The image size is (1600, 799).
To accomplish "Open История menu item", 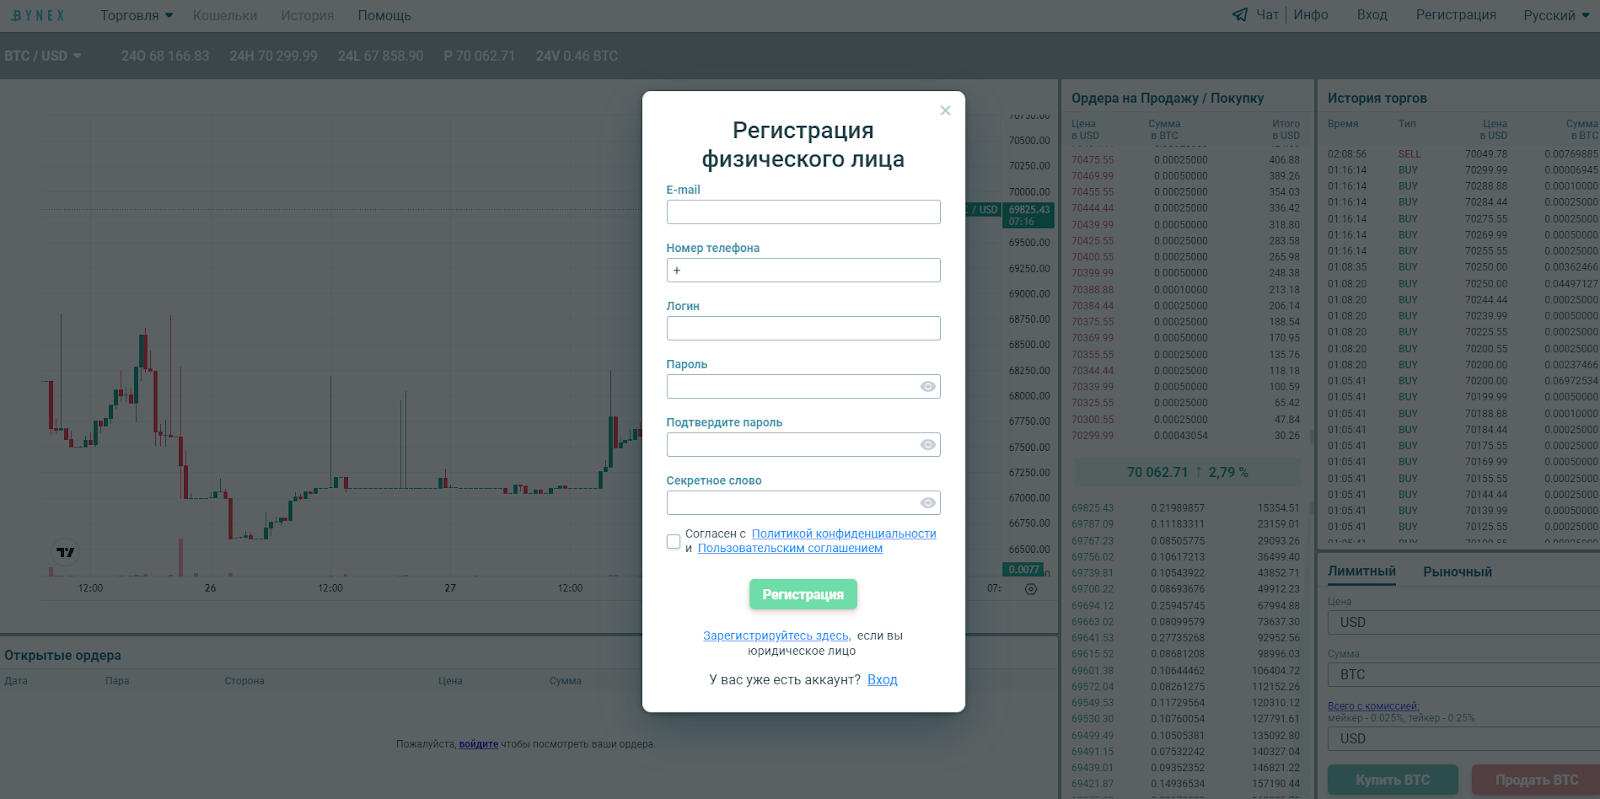I will pyautogui.click(x=307, y=15).
